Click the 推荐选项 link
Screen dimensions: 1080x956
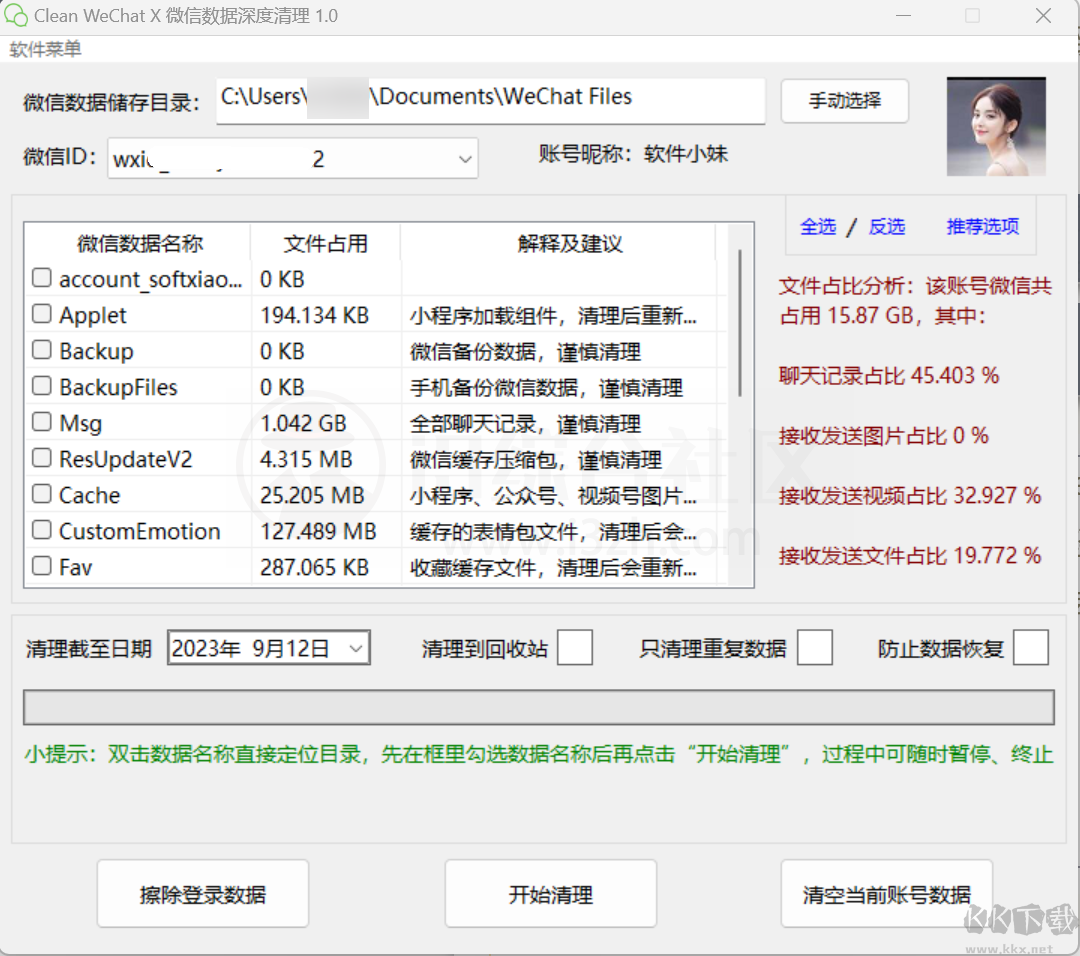click(982, 227)
